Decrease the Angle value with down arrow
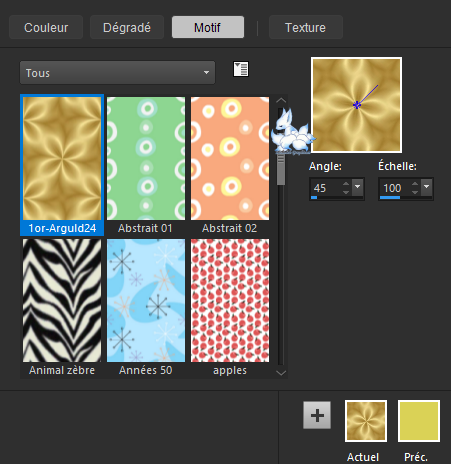Screen dimensions: 451x464 346,192
